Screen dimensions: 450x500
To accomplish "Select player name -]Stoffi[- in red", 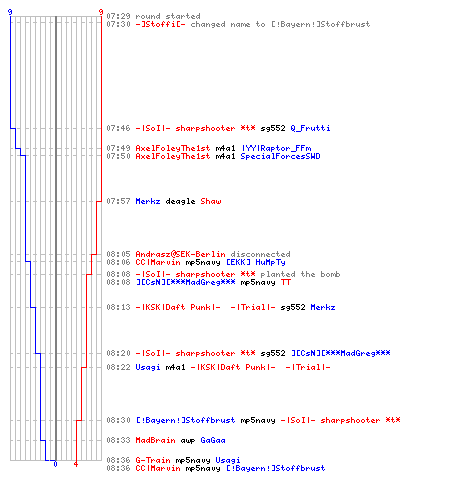I will [160, 24].
